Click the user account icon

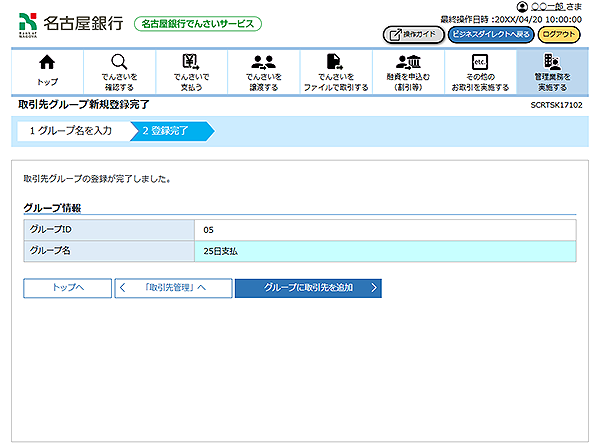(521, 7)
